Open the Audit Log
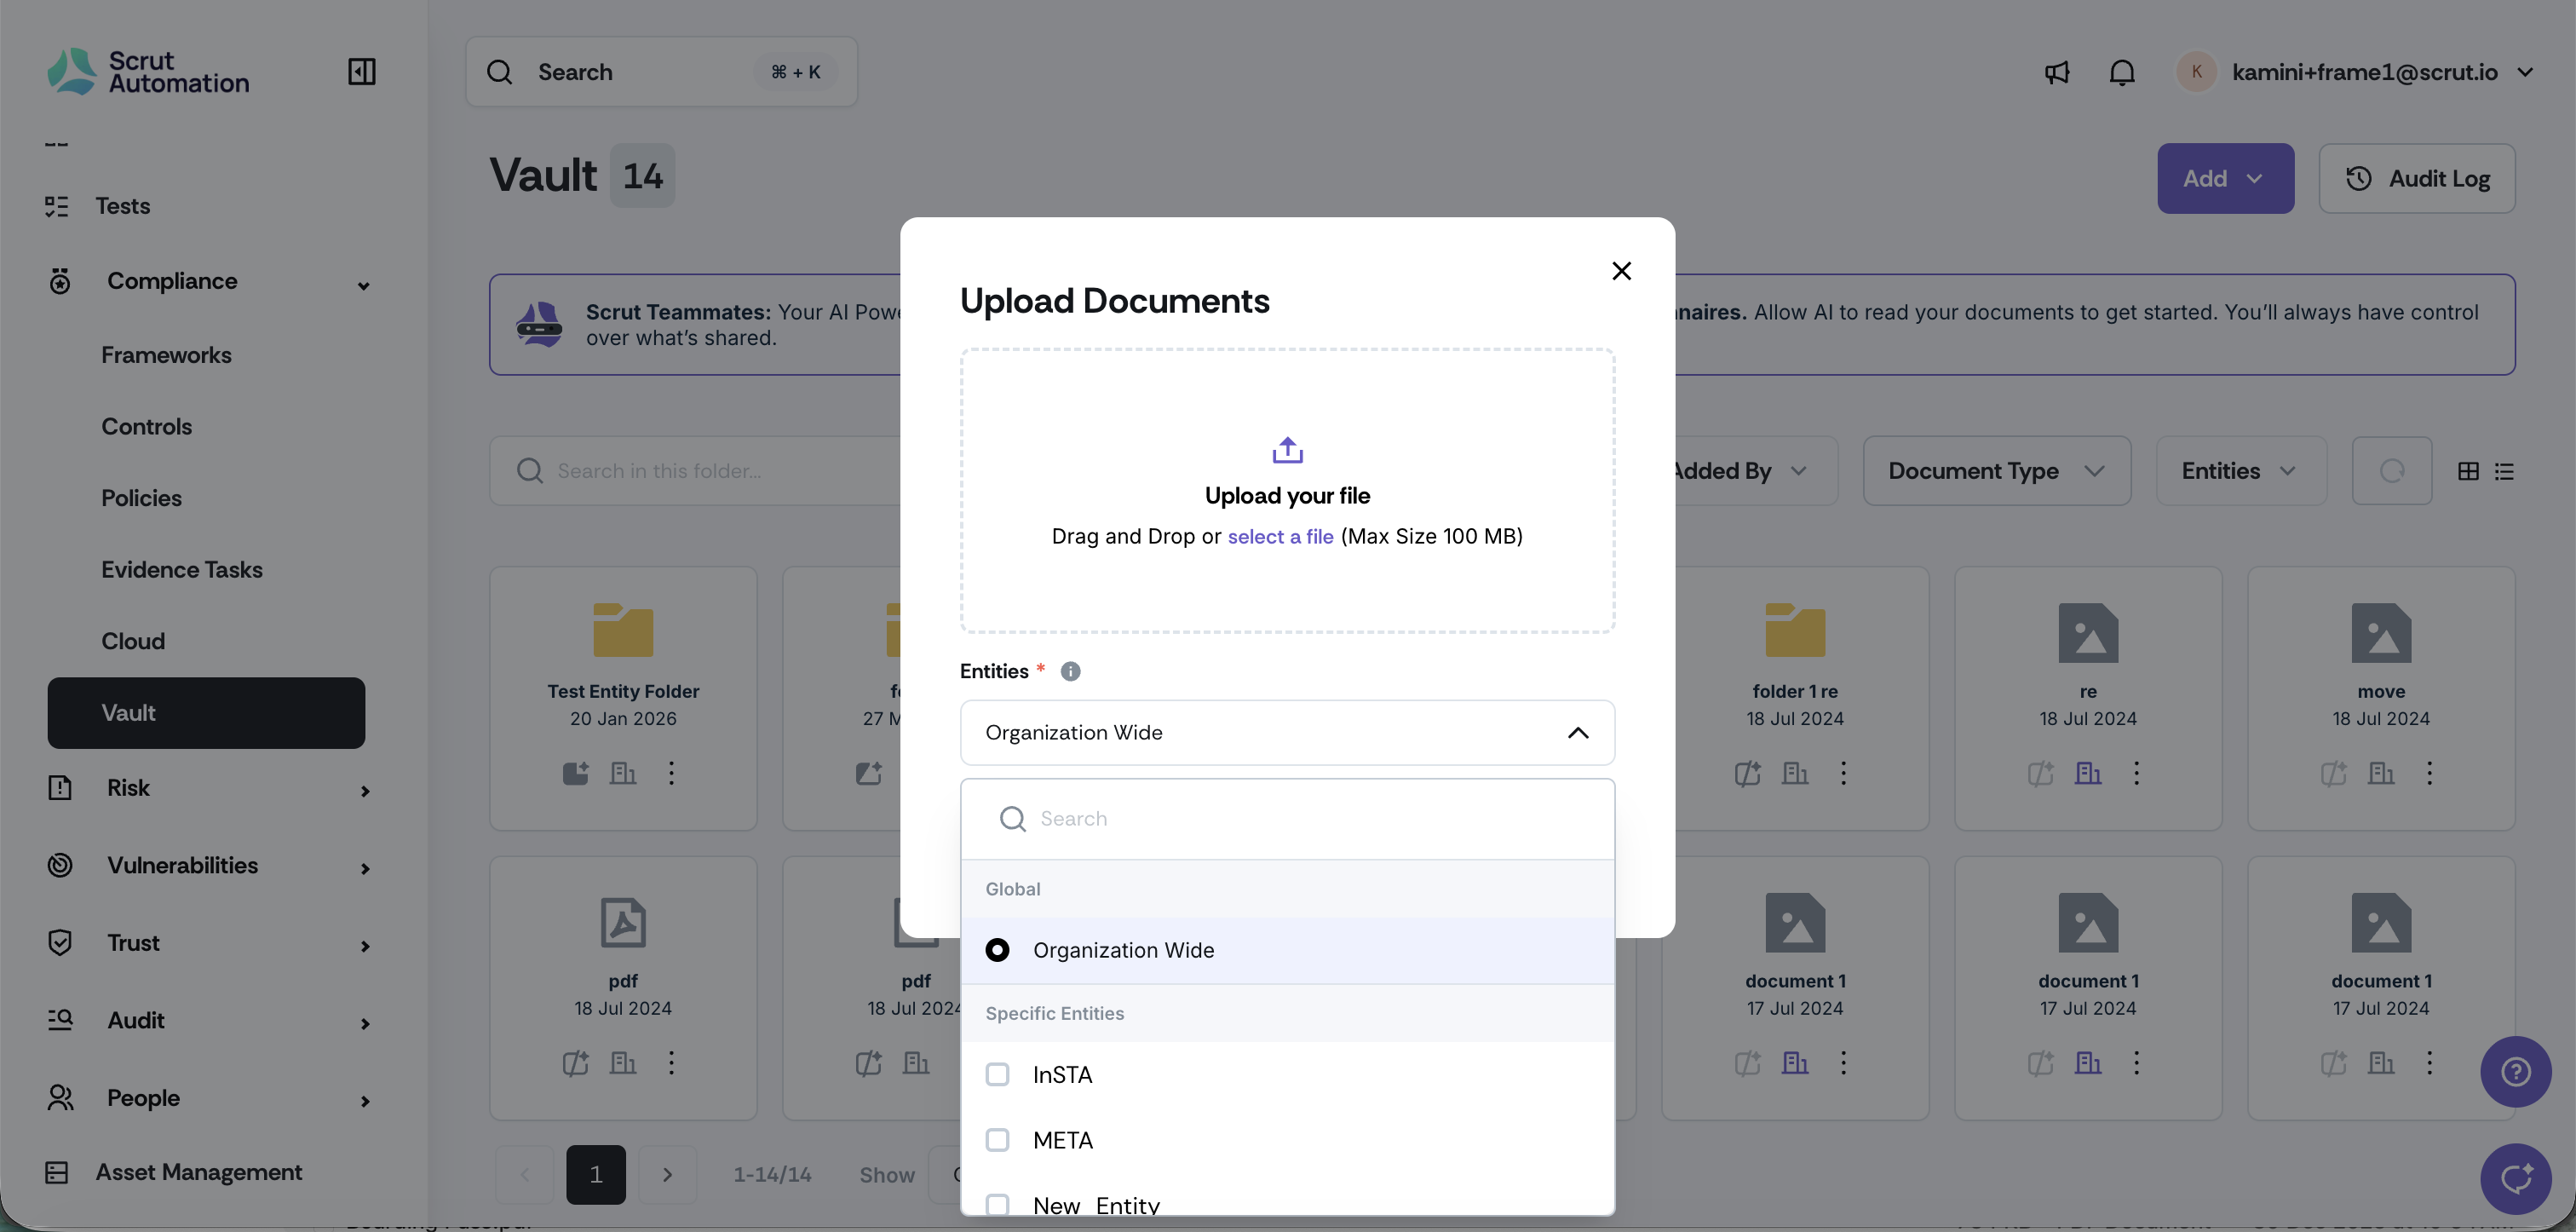This screenshot has width=2576, height=1232. click(2416, 178)
